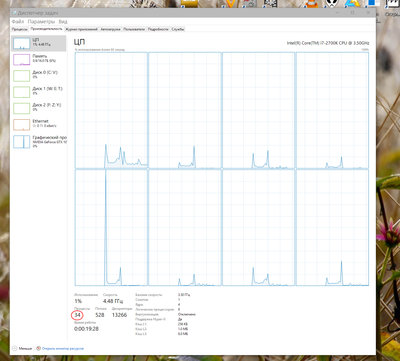Click Открыть монитор ресурсов link
Image resolution: width=400 pixels, height=361 pixels.
point(63,348)
